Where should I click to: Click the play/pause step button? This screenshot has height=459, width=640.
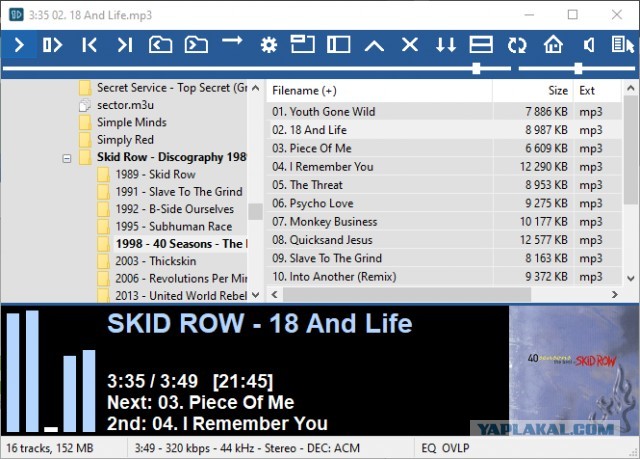pyautogui.click(x=53, y=44)
